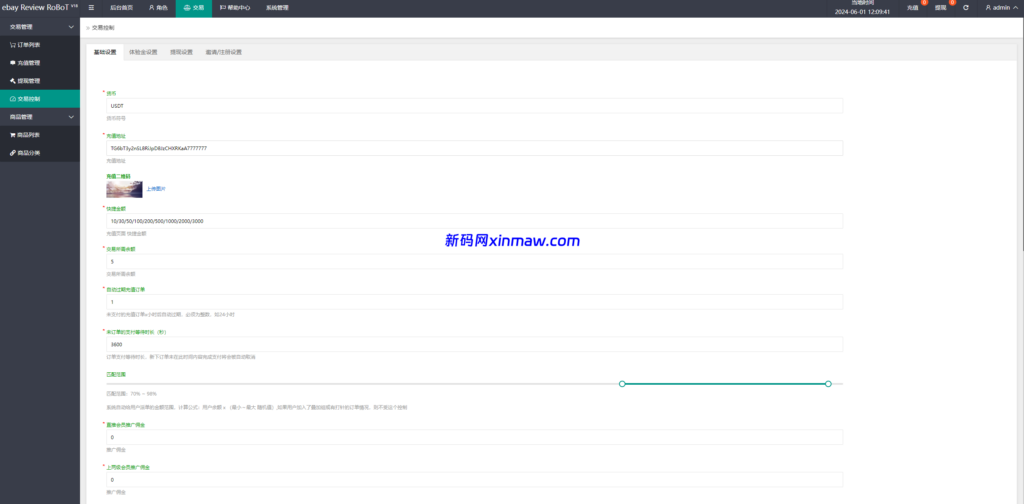Click the 匹配范围: 70% ~ 98% text
Viewport: 1024px width, 504px height.
[131, 394]
